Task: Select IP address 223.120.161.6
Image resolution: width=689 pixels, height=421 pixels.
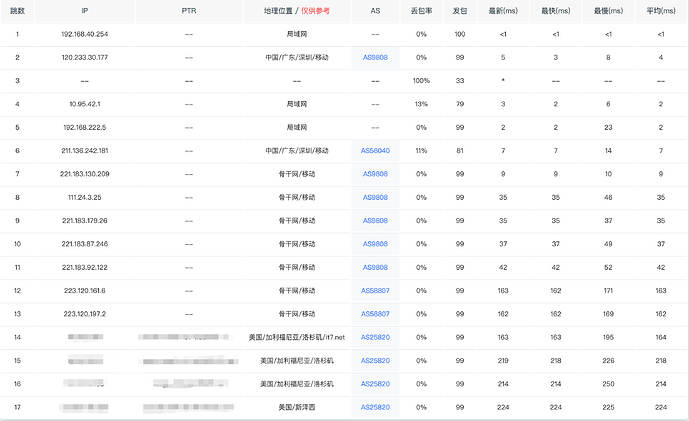Action: point(84,290)
